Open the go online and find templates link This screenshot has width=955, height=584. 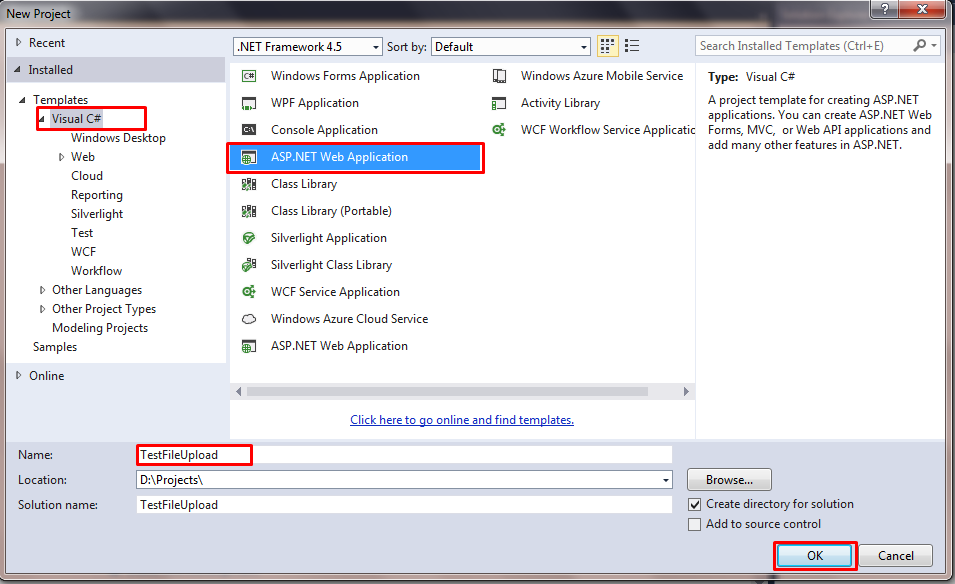462,420
